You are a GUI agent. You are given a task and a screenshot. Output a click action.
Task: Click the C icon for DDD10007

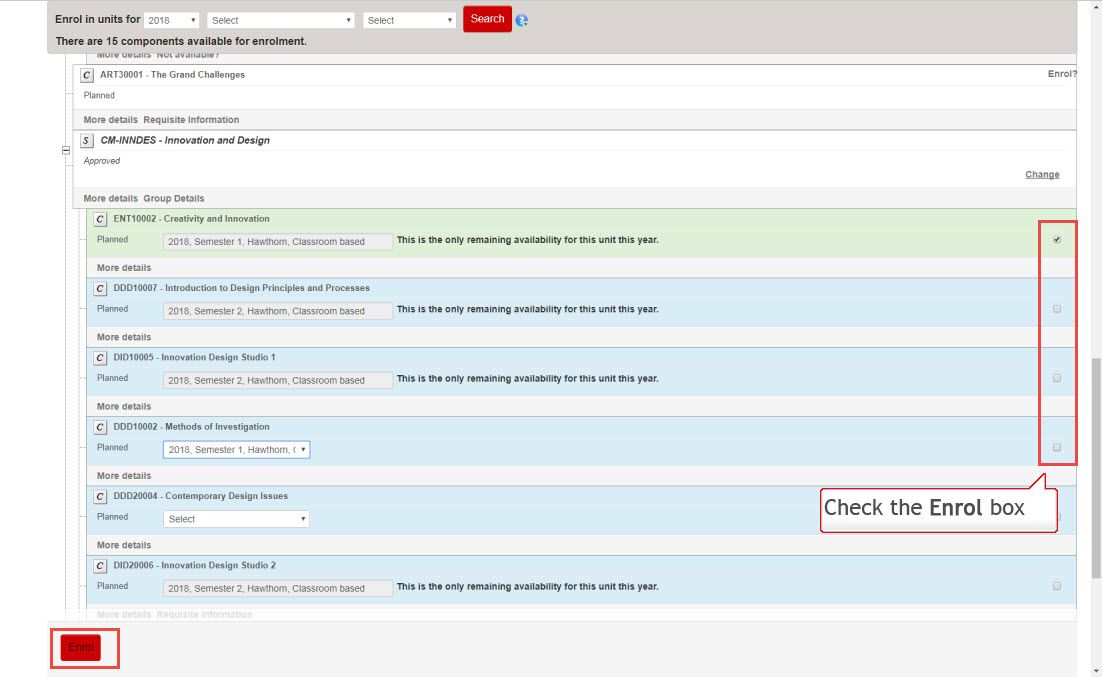pos(100,289)
